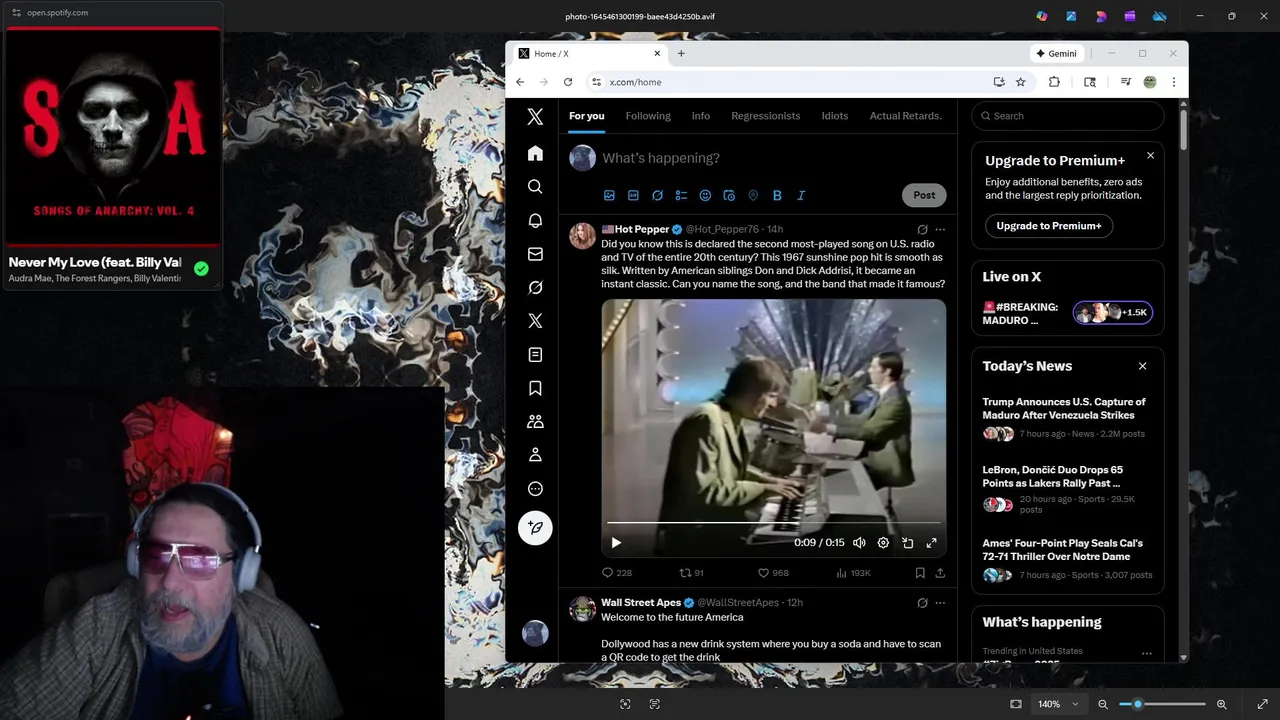1280x720 pixels.
Task: Mute the Hot Pepper video sound
Action: pos(859,543)
